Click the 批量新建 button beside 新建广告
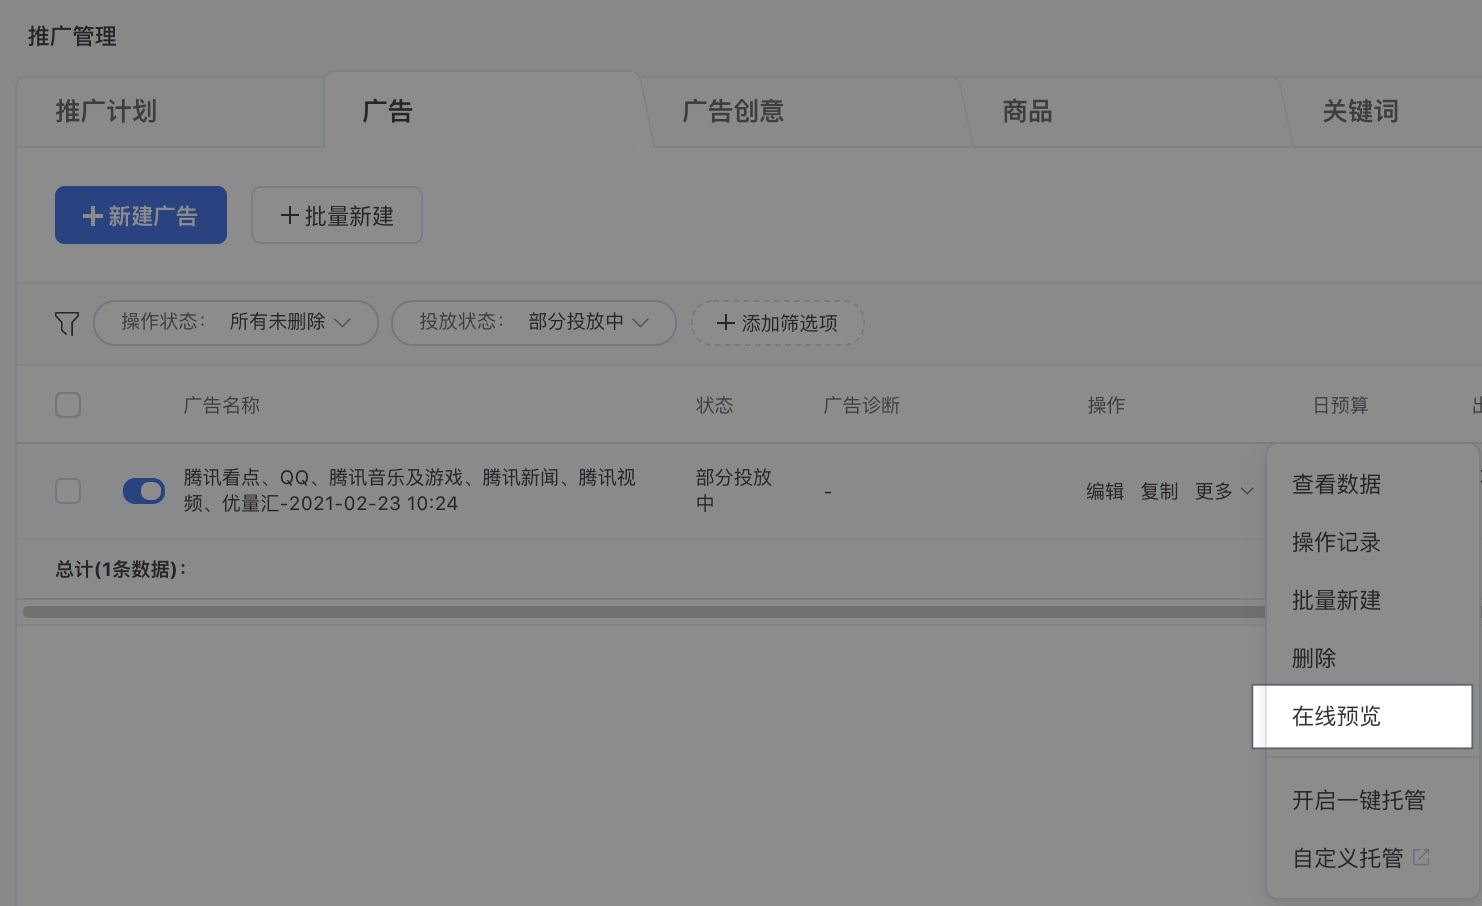This screenshot has width=1482, height=906. (337, 215)
